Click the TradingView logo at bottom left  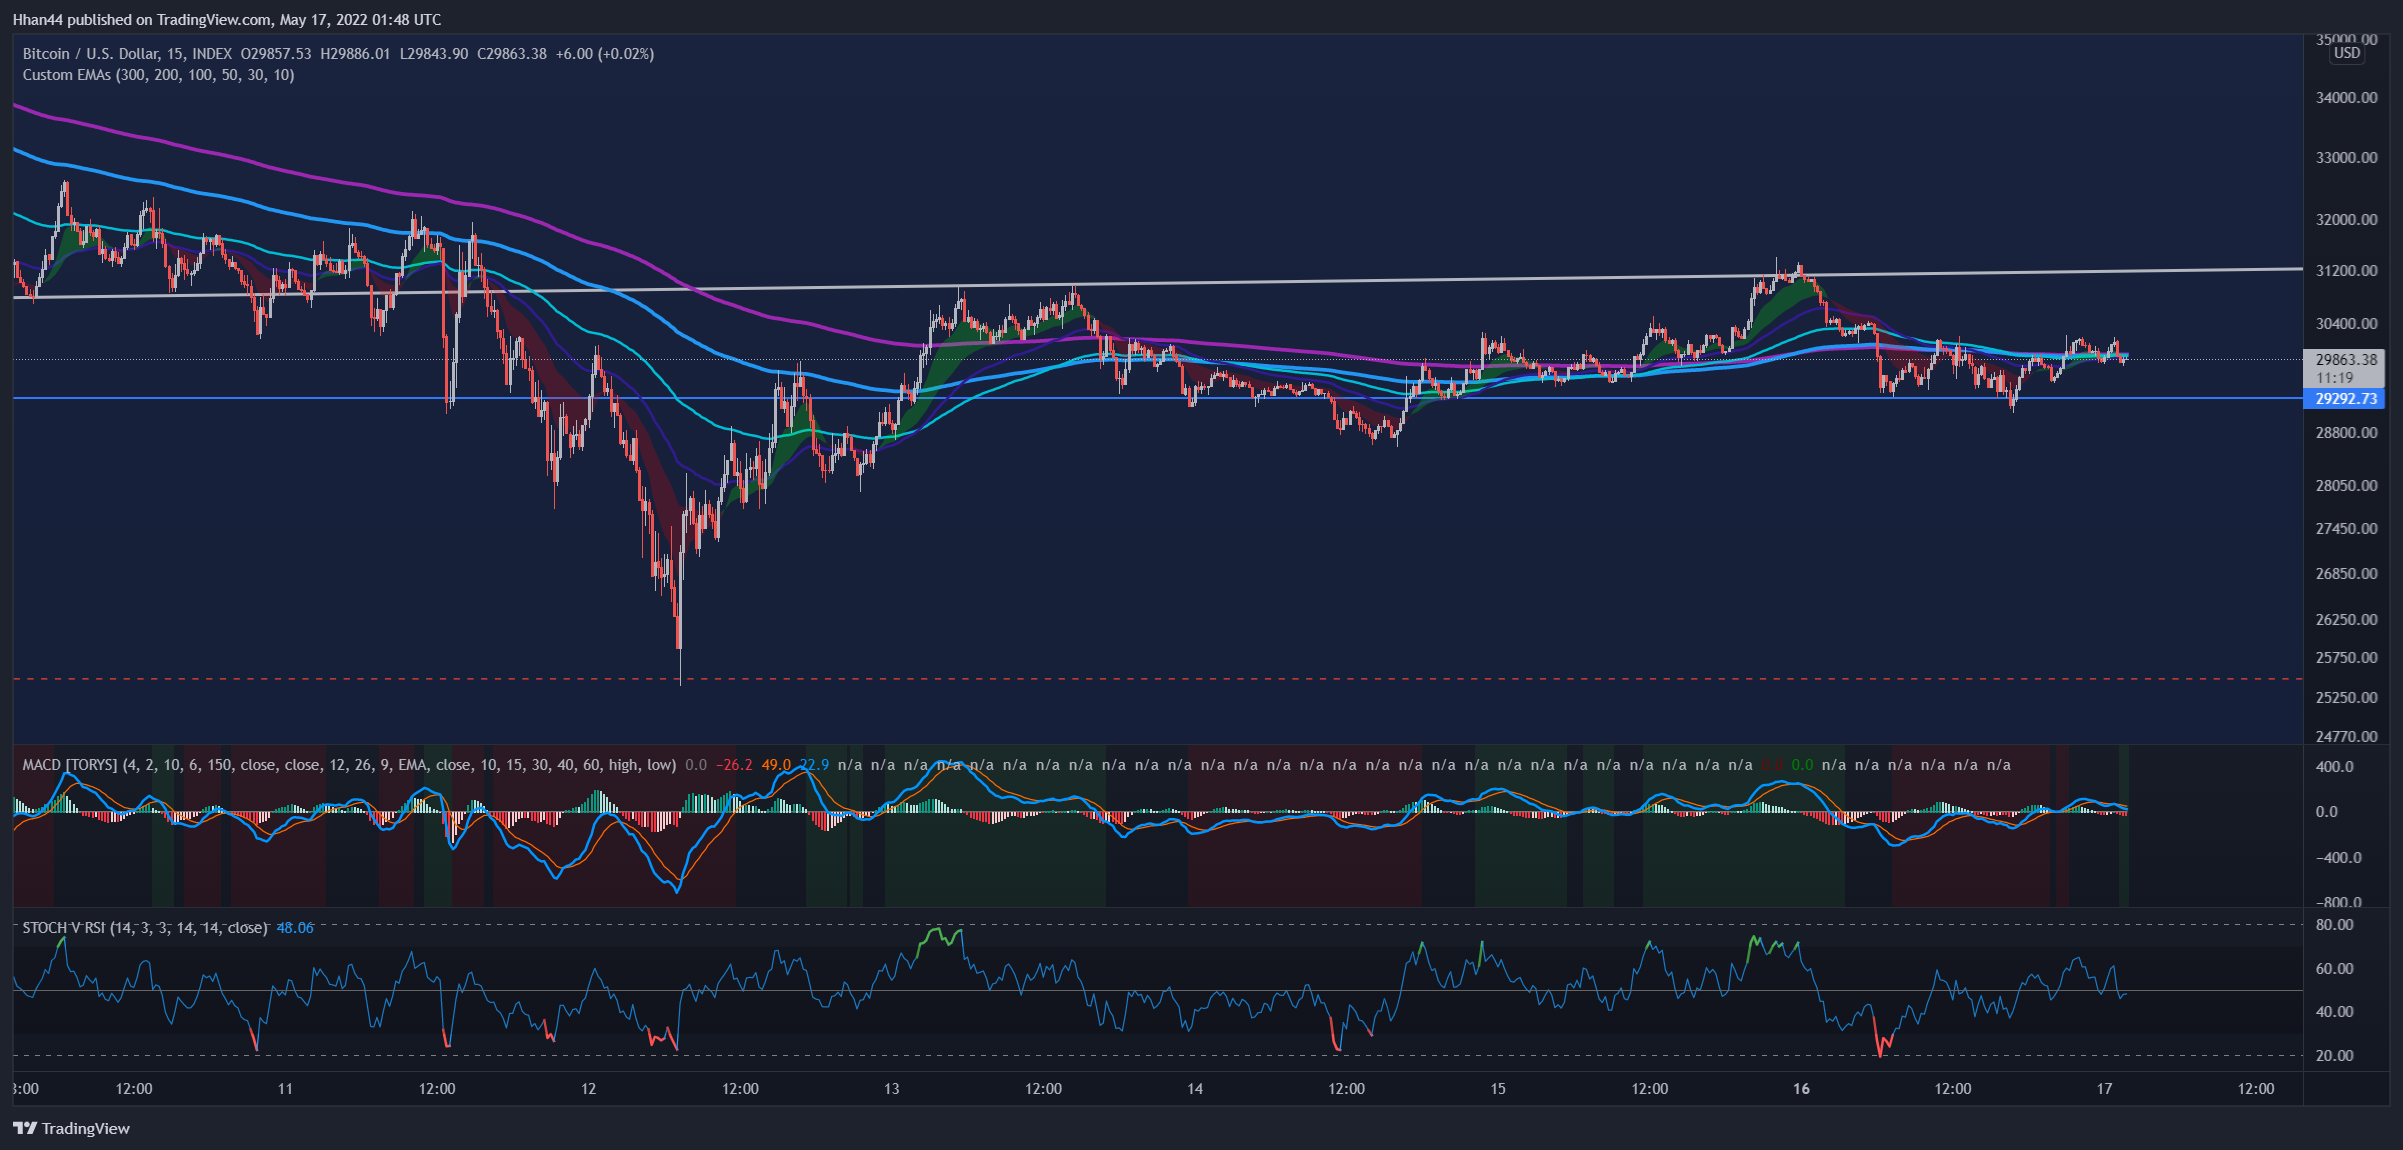pos(71,1128)
